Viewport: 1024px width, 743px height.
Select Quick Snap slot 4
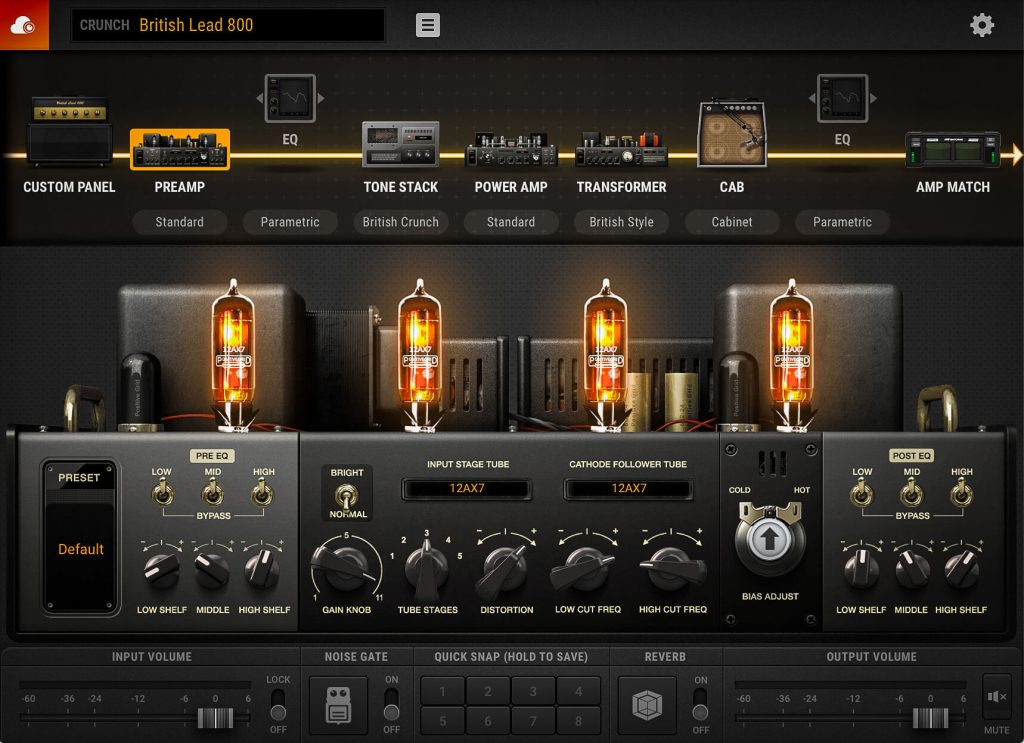tap(578, 691)
